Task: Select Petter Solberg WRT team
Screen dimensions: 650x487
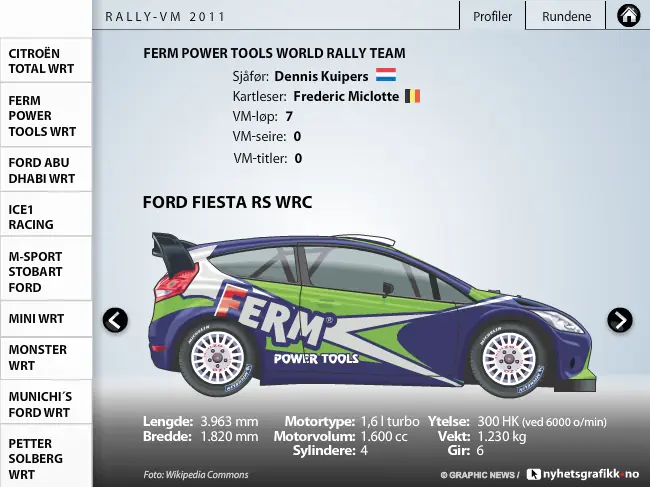Action: [x=46, y=458]
